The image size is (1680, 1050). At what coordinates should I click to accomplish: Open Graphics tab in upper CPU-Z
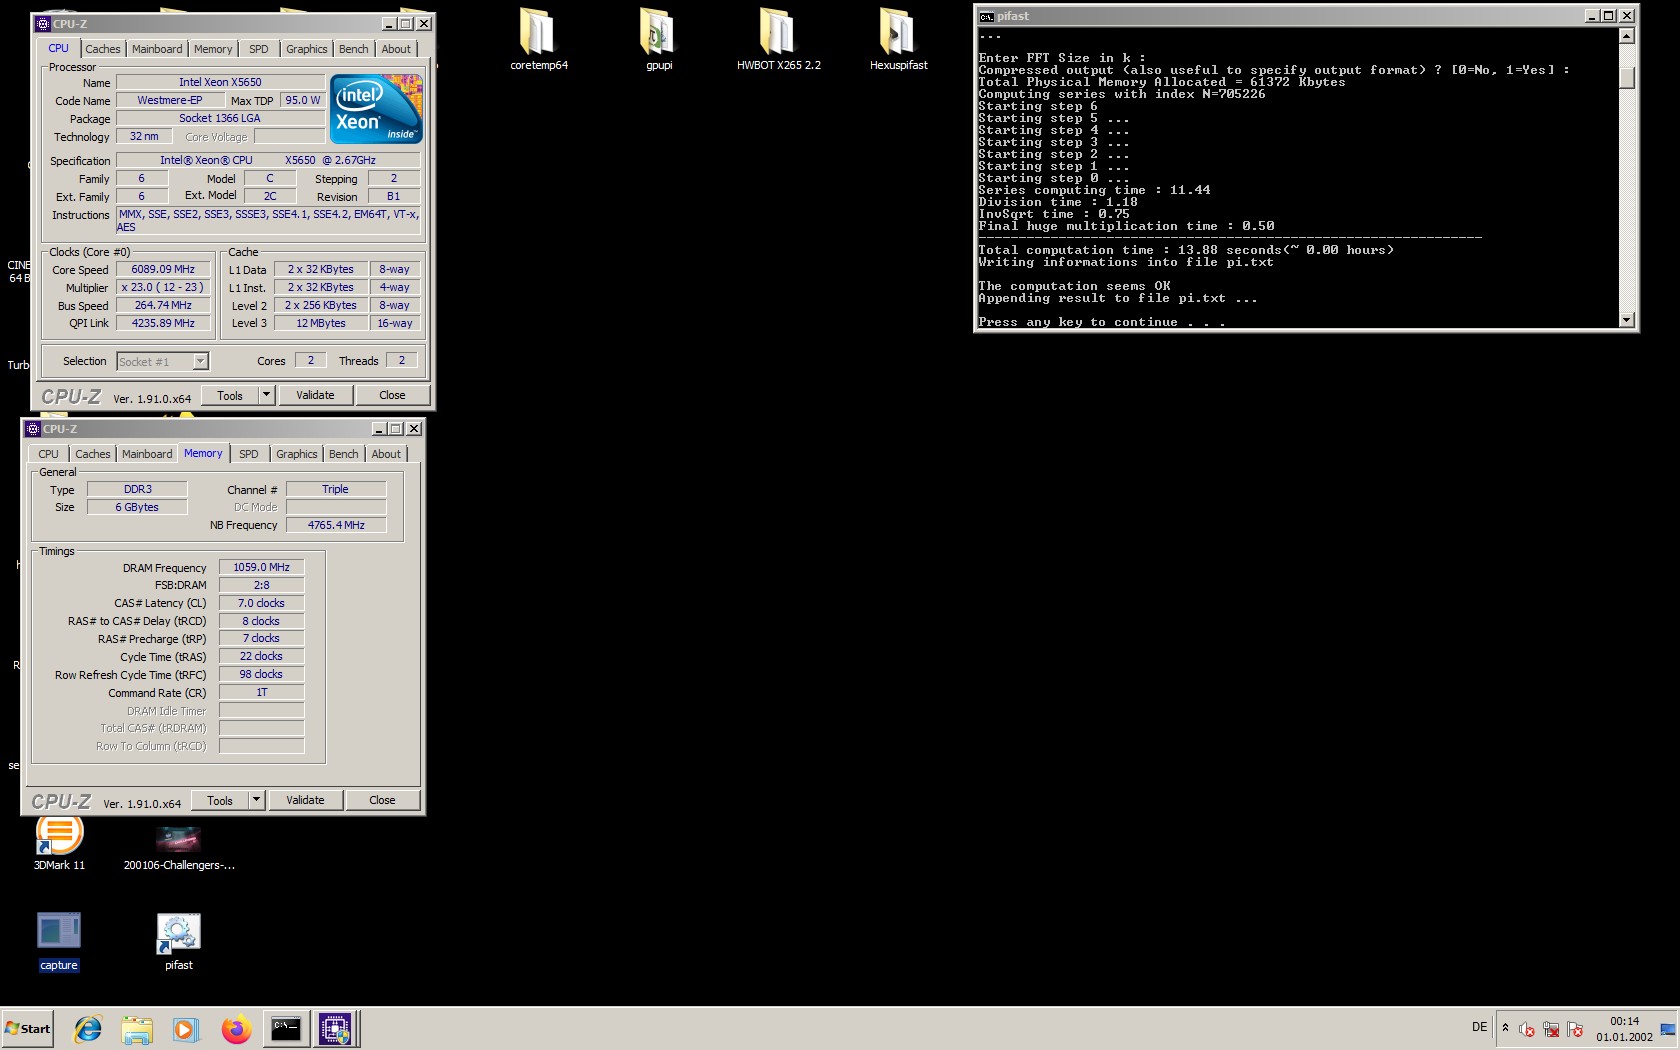click(x=306, y=49)
